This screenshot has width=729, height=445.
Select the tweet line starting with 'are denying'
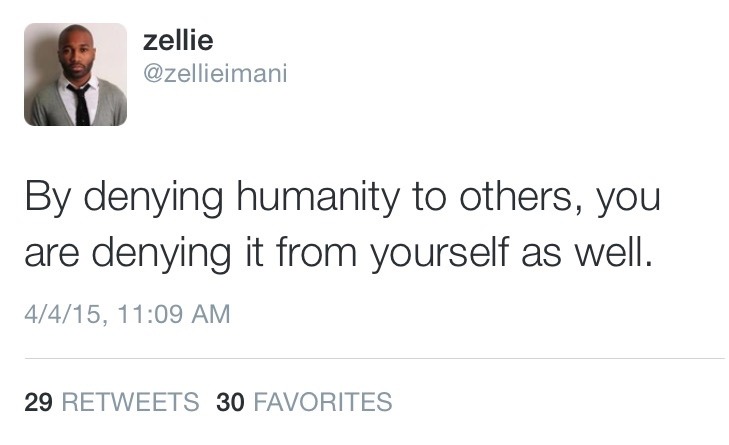(x=338, y=253)
